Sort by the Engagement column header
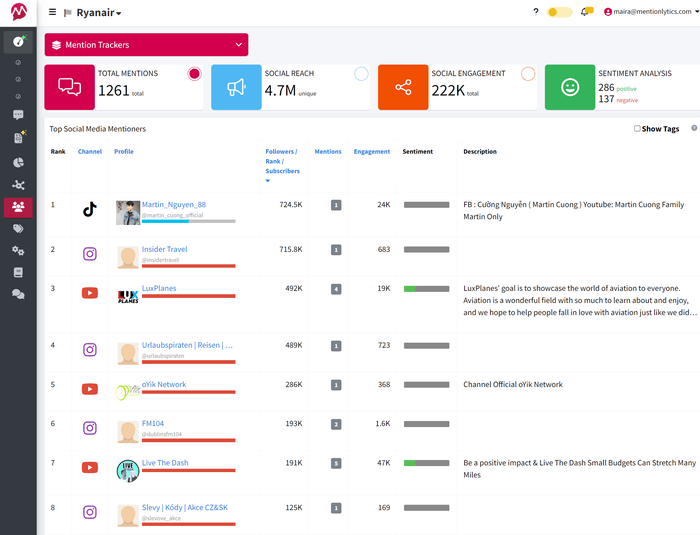Viewport: 700px width, 535px height. 372,151
